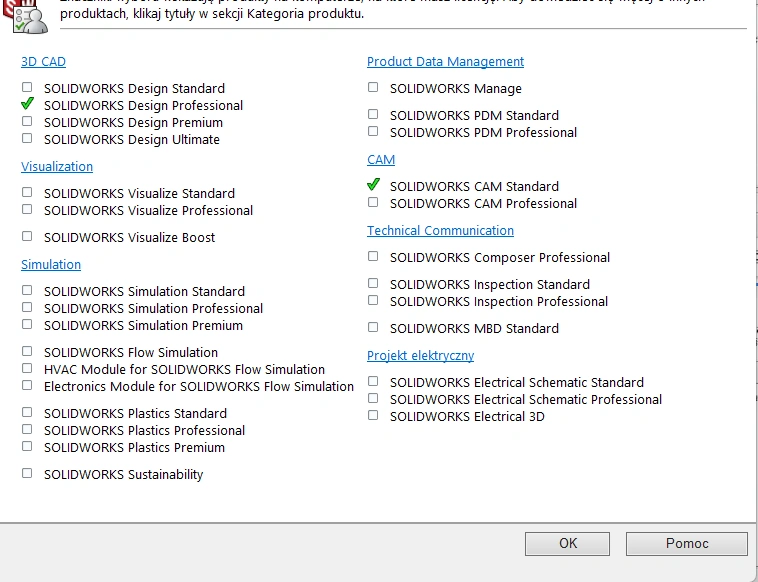Click the SOLIDWORKS Manage label
This screenshot has width=758, height=582.
(456, 89)
